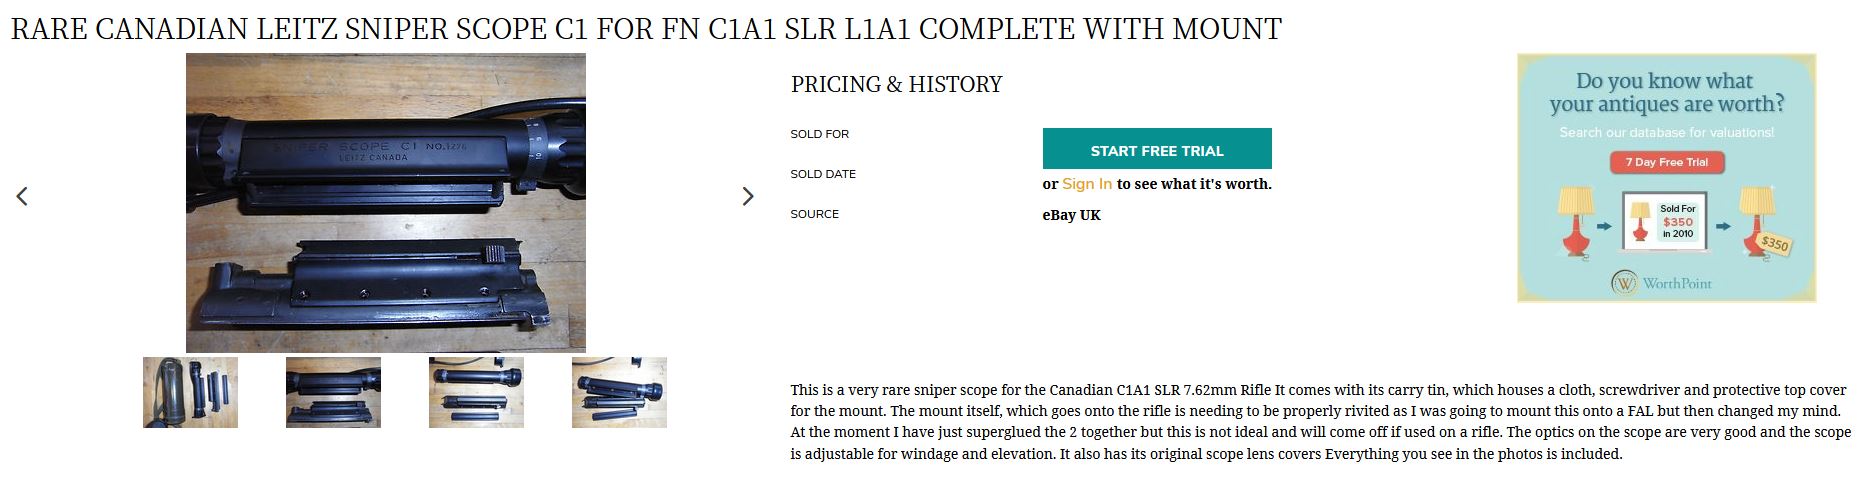Viewport: 1866px width, 484px height.
Task: Click the item description paragraph
Action: point(1320,421)
